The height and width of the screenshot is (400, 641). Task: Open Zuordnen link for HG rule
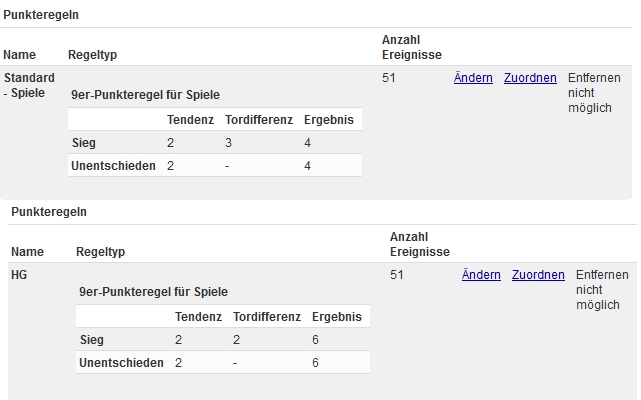(x=538, y=274)
